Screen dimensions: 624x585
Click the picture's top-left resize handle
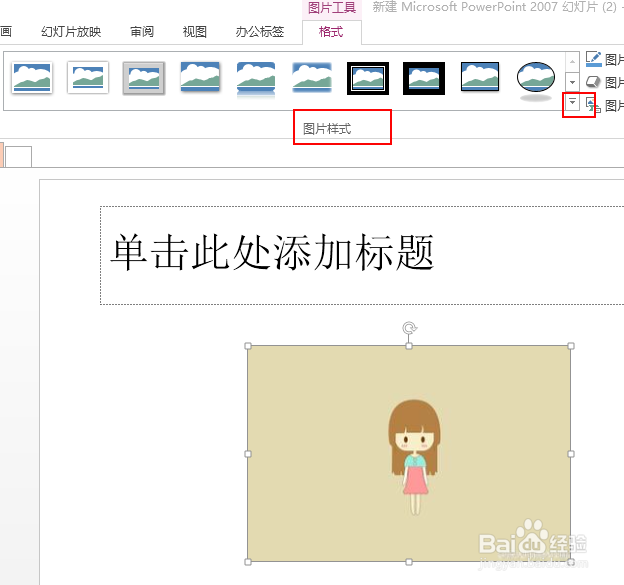point(248,346)
